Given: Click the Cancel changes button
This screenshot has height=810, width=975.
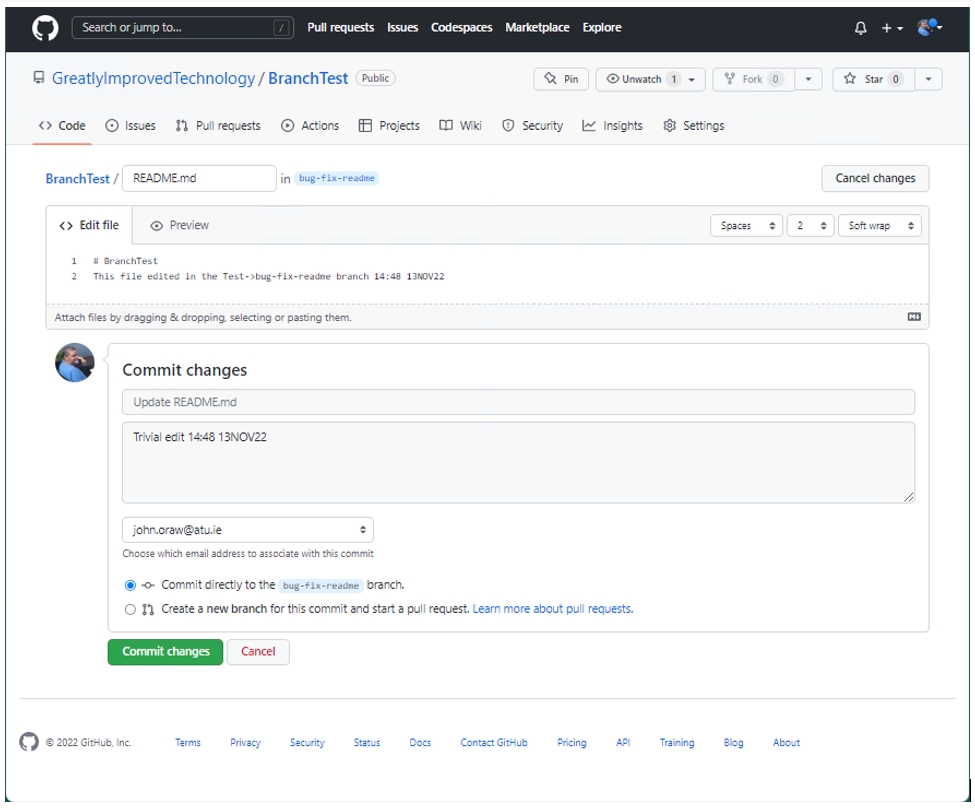Looking at the screenshot, I should tap(875, 178).
